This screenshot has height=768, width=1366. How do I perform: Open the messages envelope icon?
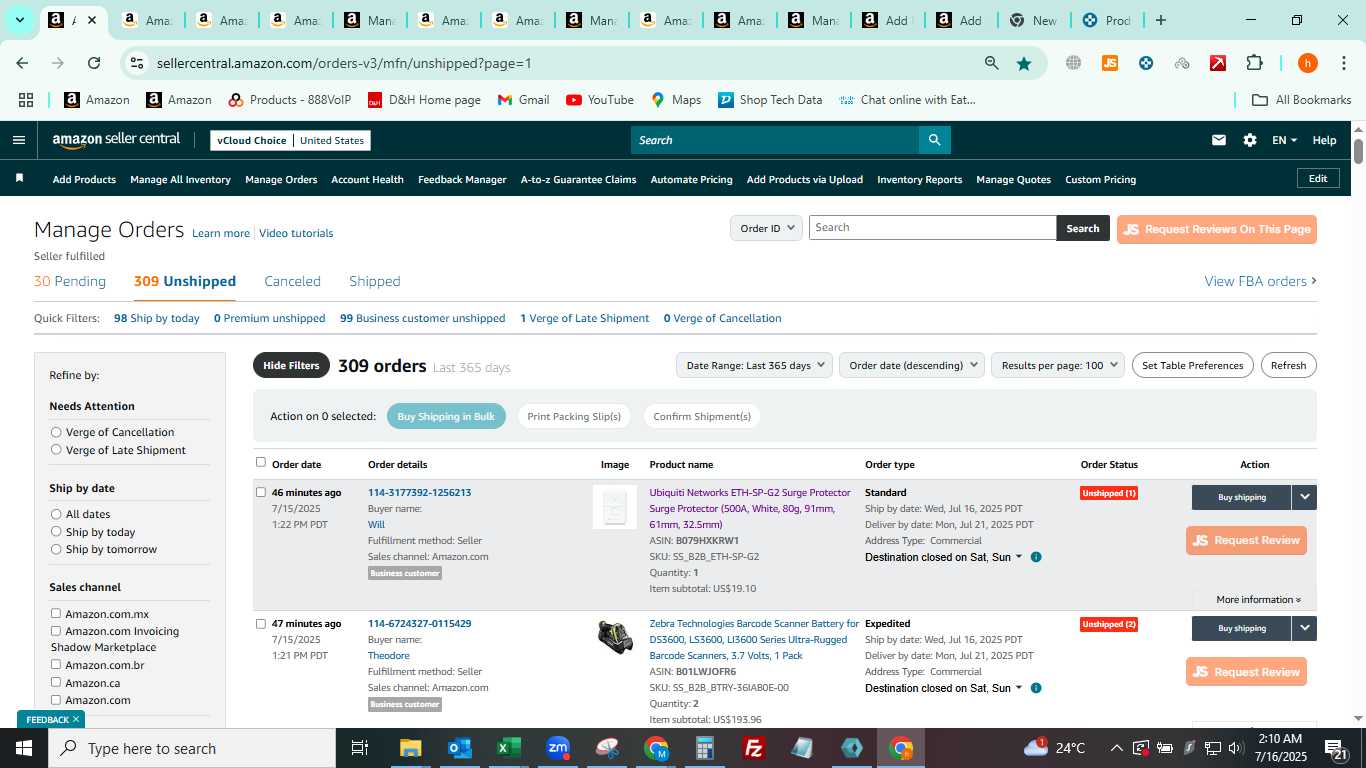tap(1218, 140)
